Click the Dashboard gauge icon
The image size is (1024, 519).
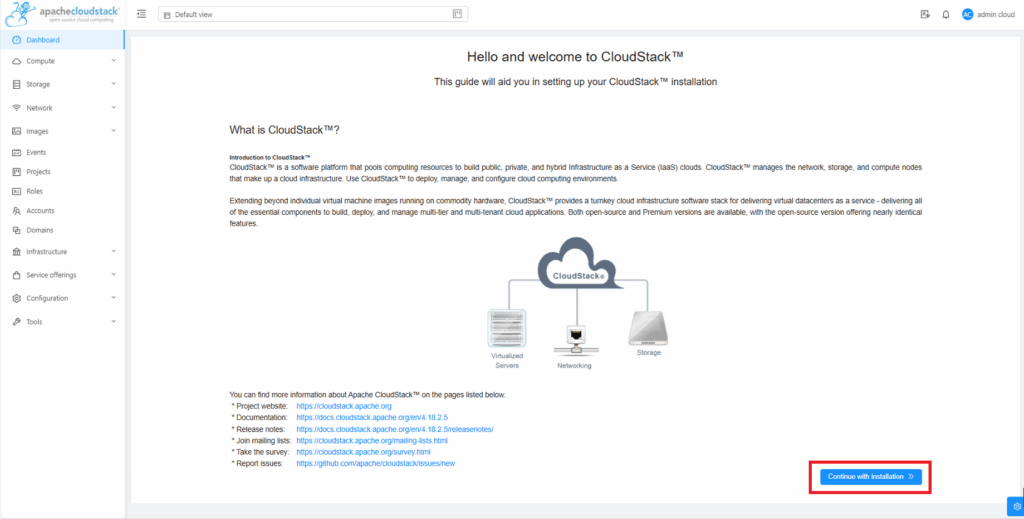(17, 40)
